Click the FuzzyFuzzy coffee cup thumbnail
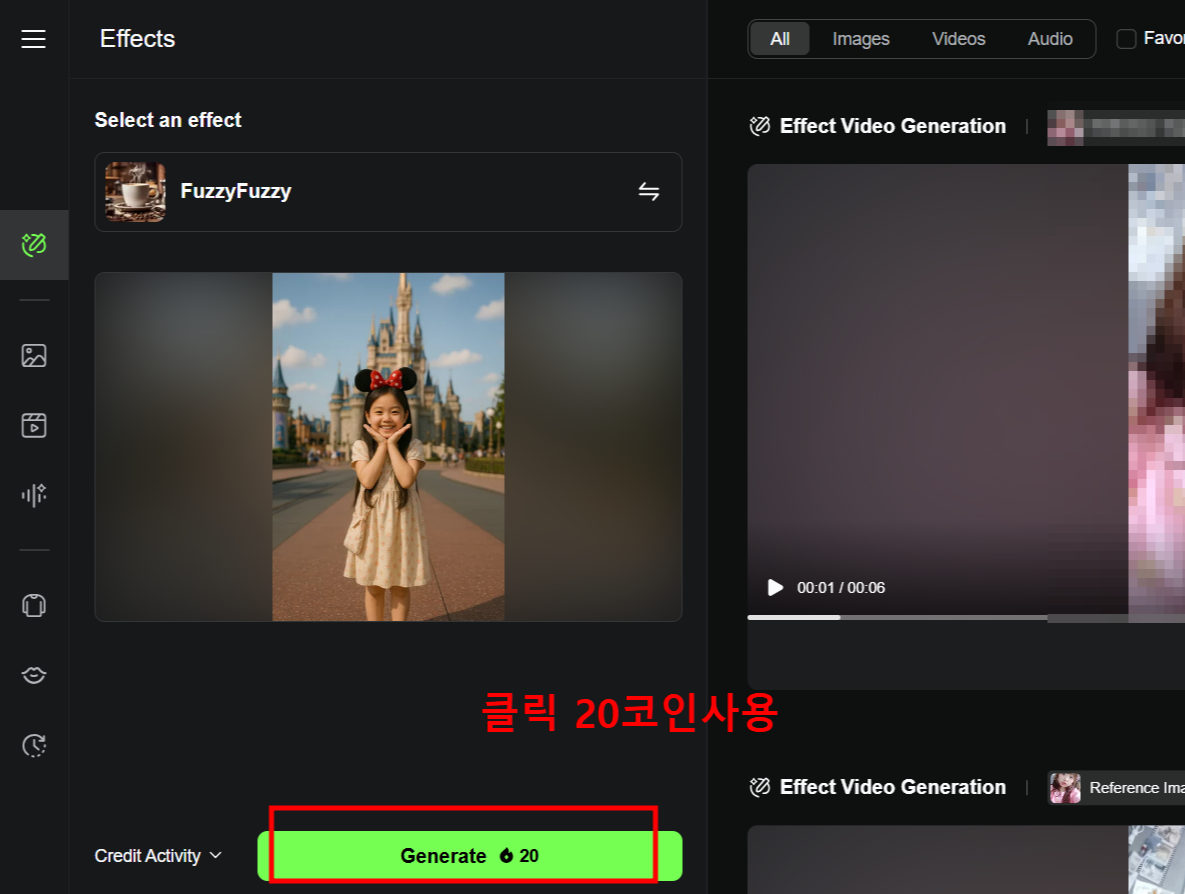This screenshot has height=894, width=1185. [x=135, y=191]
